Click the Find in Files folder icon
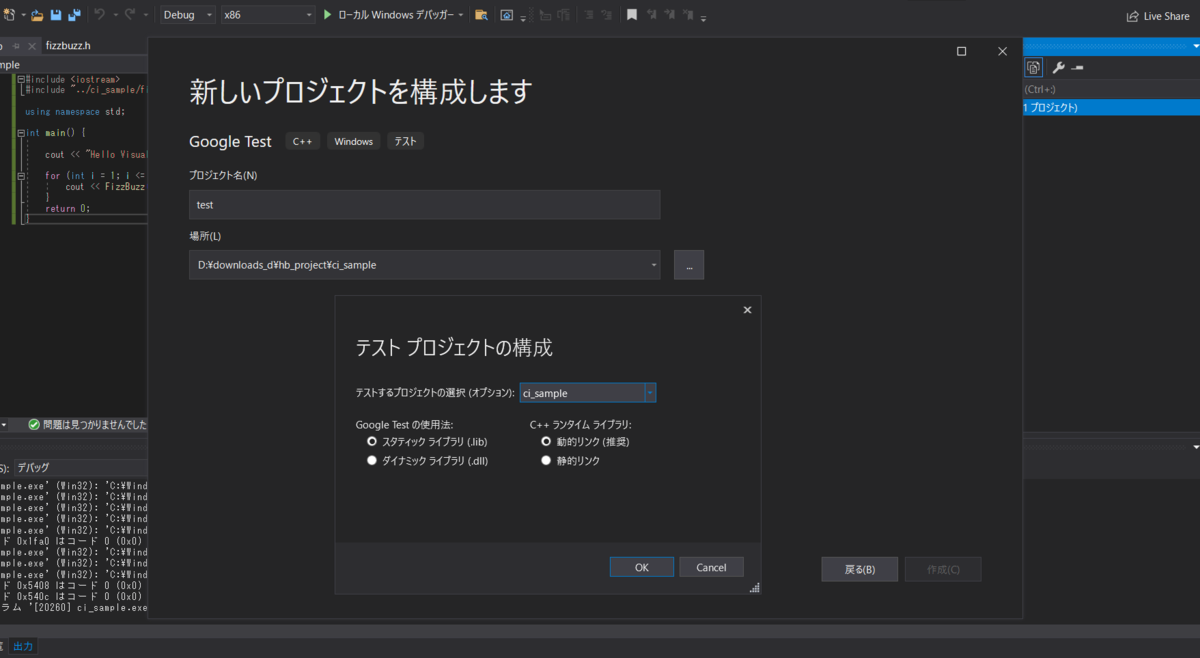1200x658 pixels. (481, 15)
